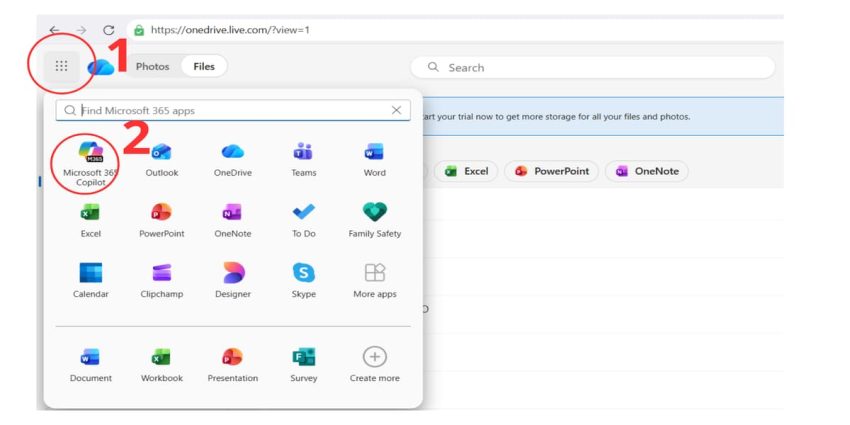850x425 pixels.
Task: Open the app launcher grid icon
Action: 61,66
